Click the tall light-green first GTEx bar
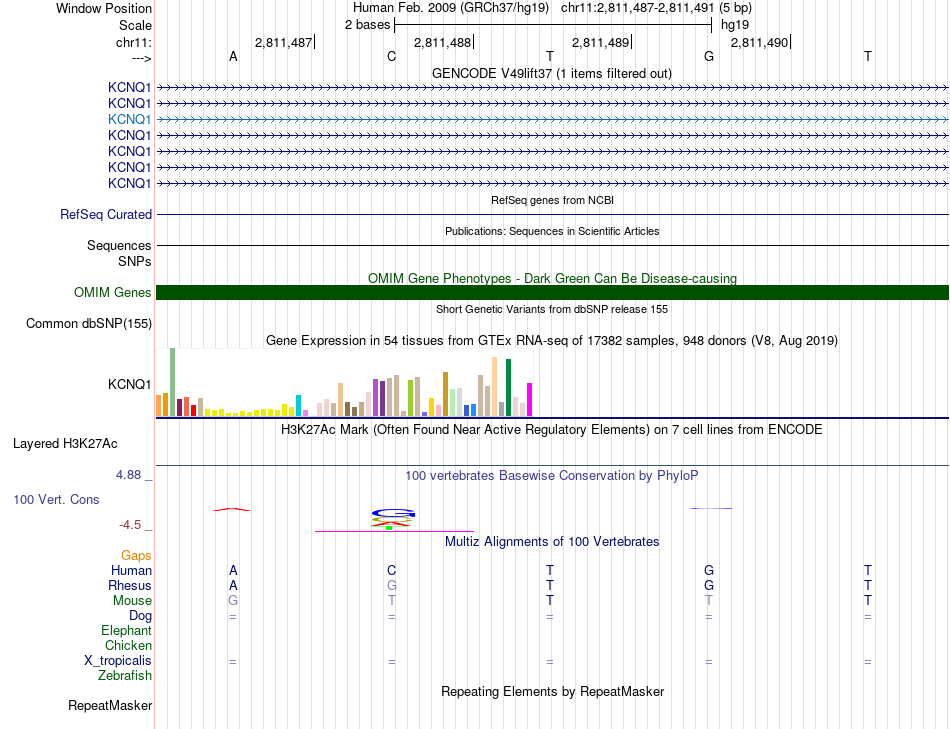This screenshot has width=950, height=729. click(x=172, y=382)
